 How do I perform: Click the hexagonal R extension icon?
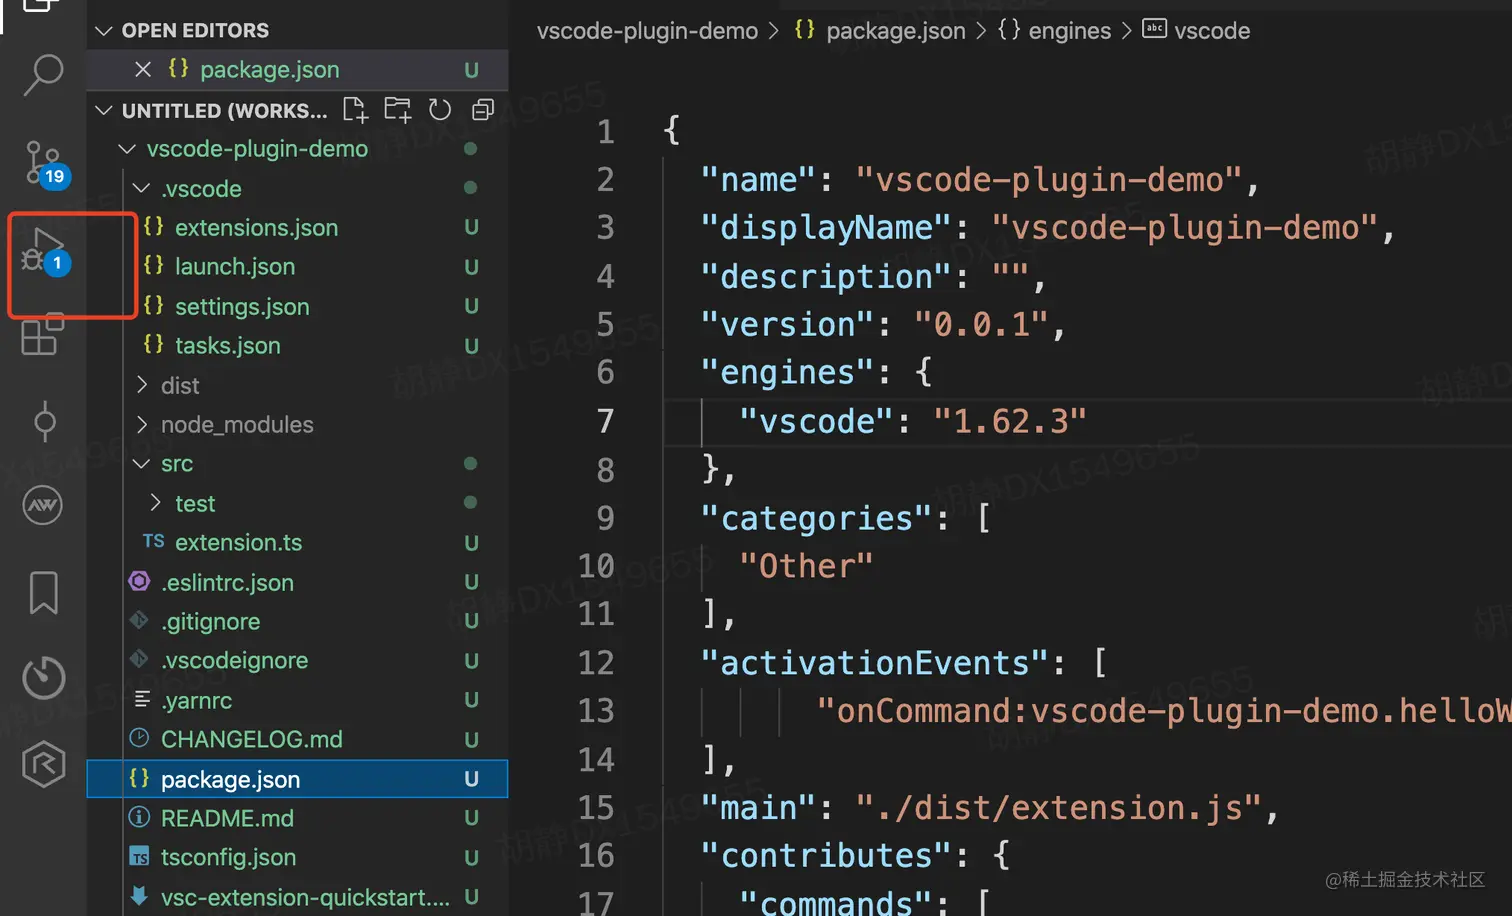[x=42, y=763]
